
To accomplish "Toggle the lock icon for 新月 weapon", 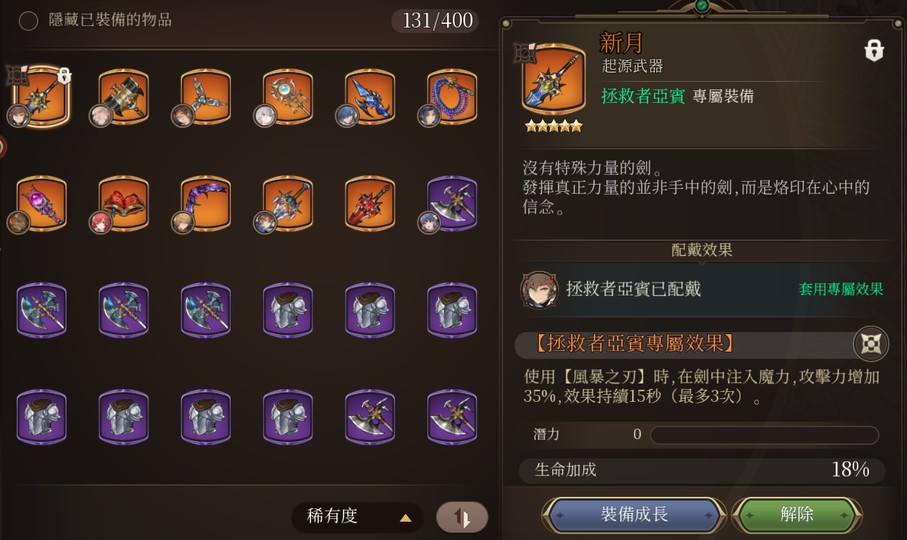I will (x=873, y=51).
